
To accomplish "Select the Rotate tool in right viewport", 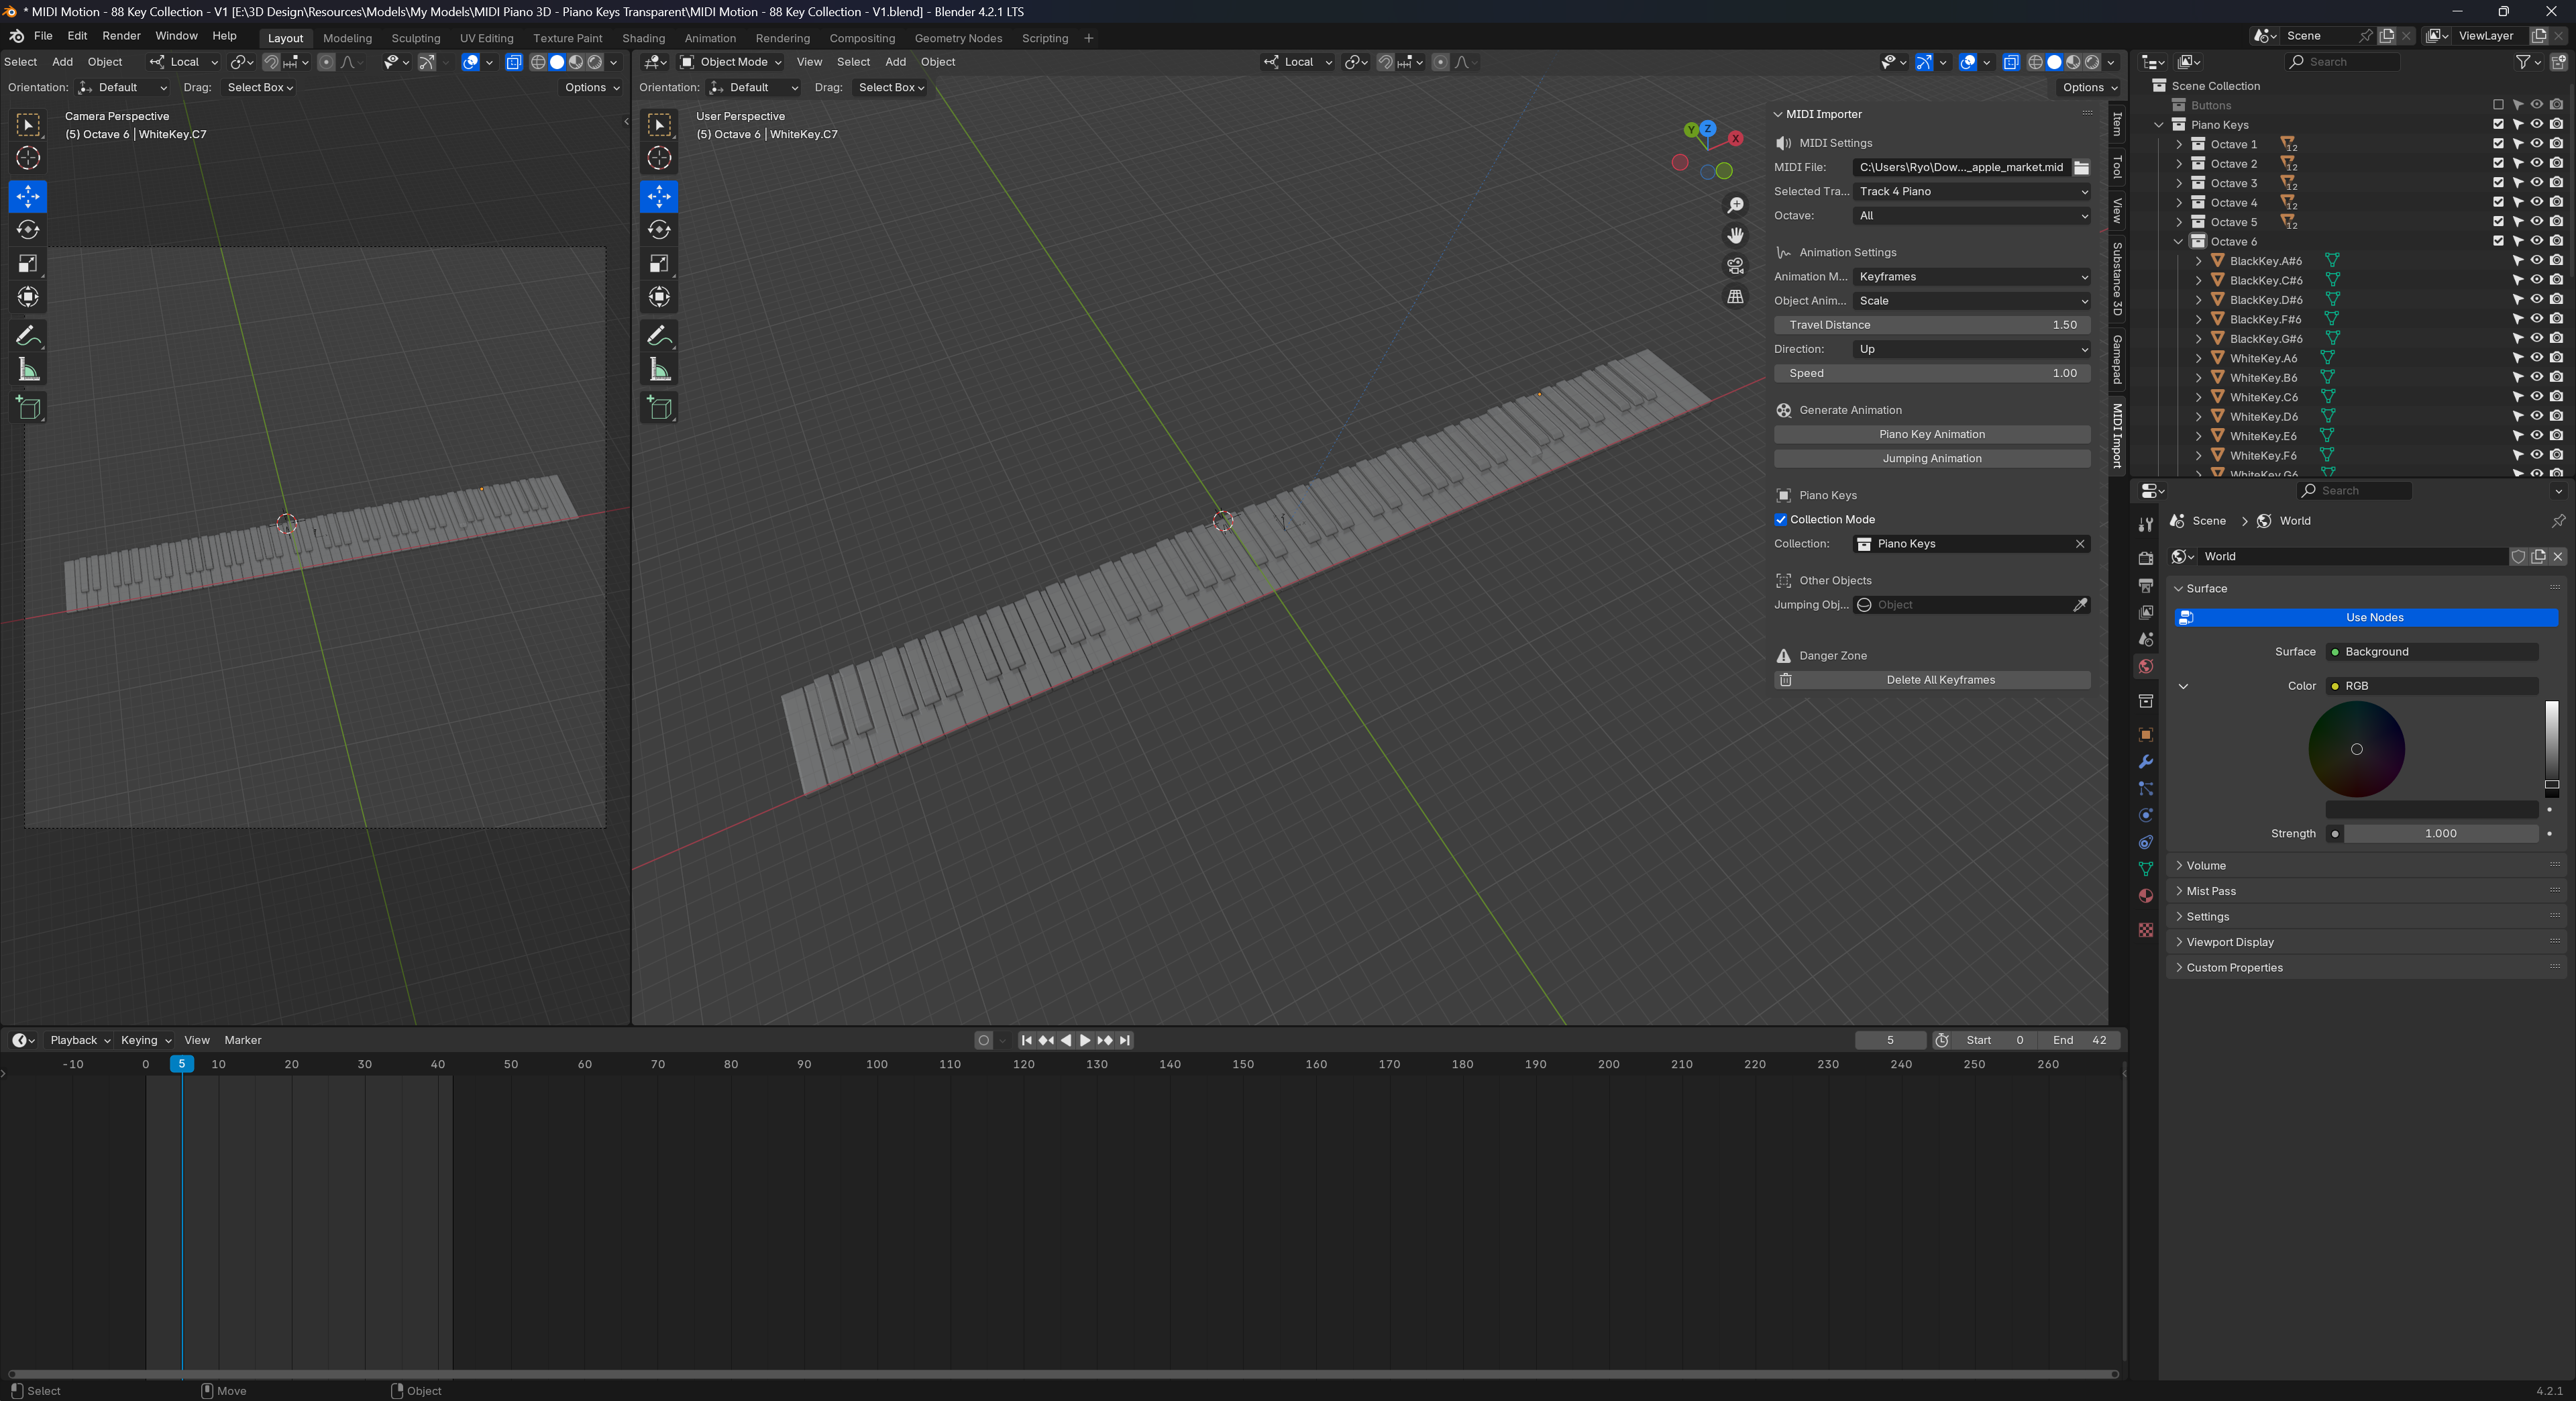I will coord(659,230).
